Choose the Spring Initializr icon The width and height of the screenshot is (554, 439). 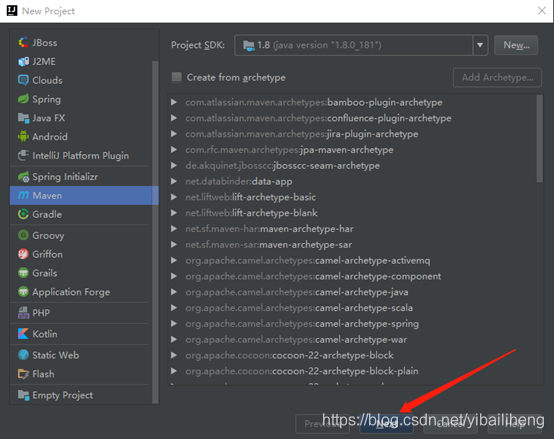tap(23, 177)
